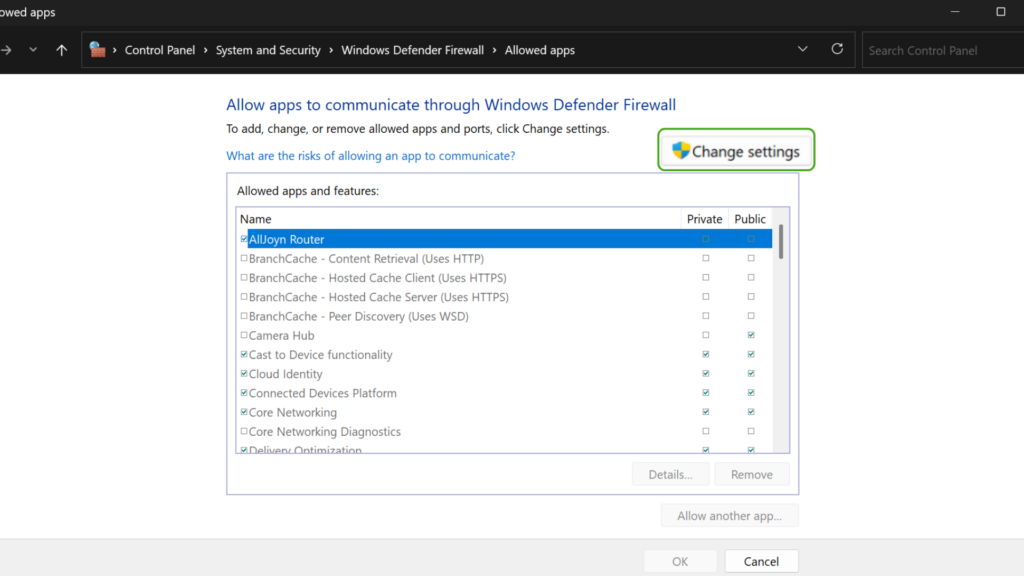Viewport: 1024px width, 576px height.
Task: Click the Public column header
Action: coord(750,219)
